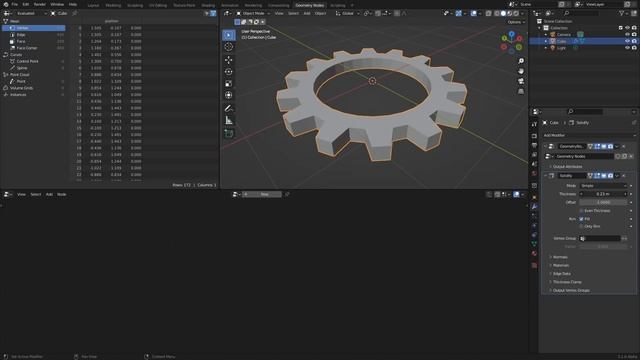The image size is (640, 360).
Task: Enable the Even Thickness checkbox
Action: pyautogui.click(x=581, y=211)
